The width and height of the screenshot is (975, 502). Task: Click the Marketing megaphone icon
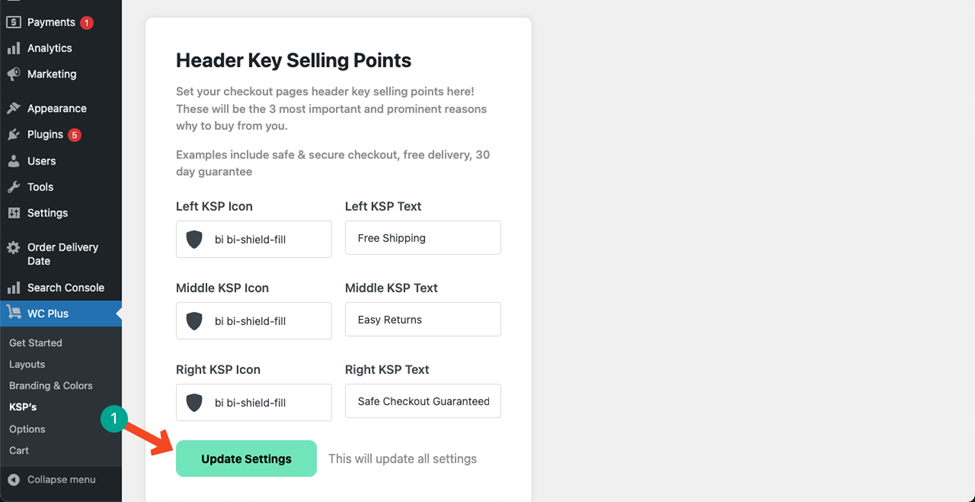pyautogui.click(x=14, y=74)
